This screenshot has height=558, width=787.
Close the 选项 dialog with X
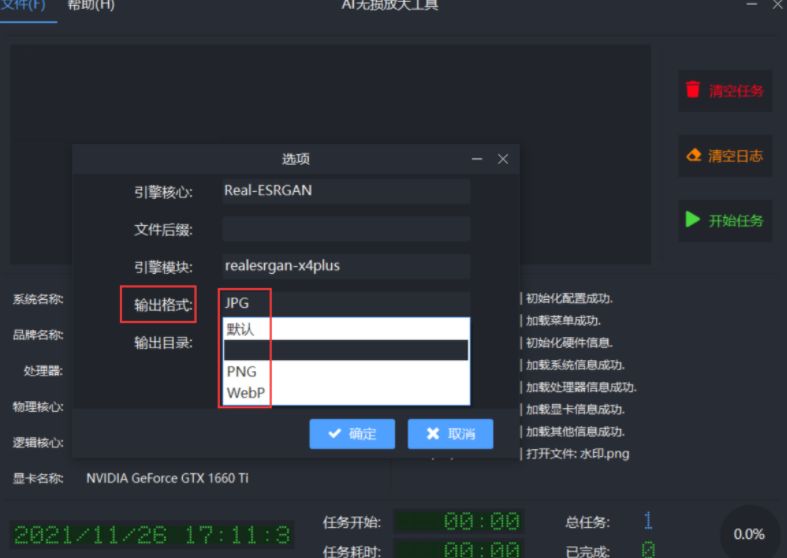503,159
